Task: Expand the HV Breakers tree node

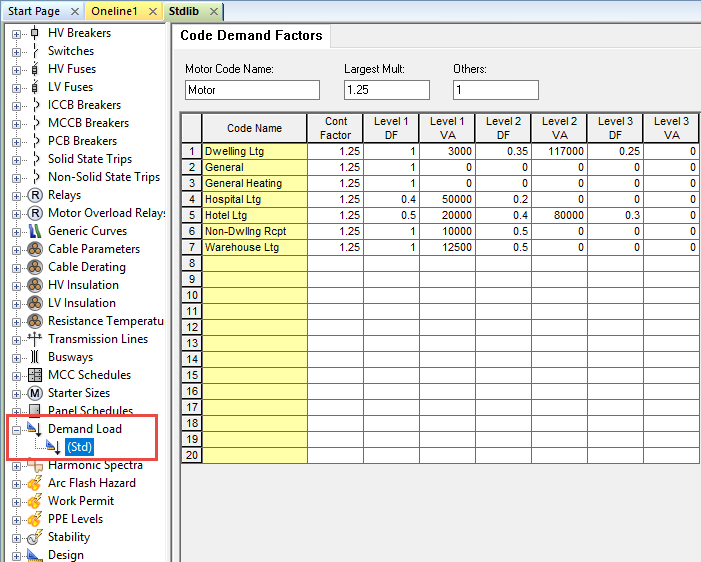Action: [16, 33]
